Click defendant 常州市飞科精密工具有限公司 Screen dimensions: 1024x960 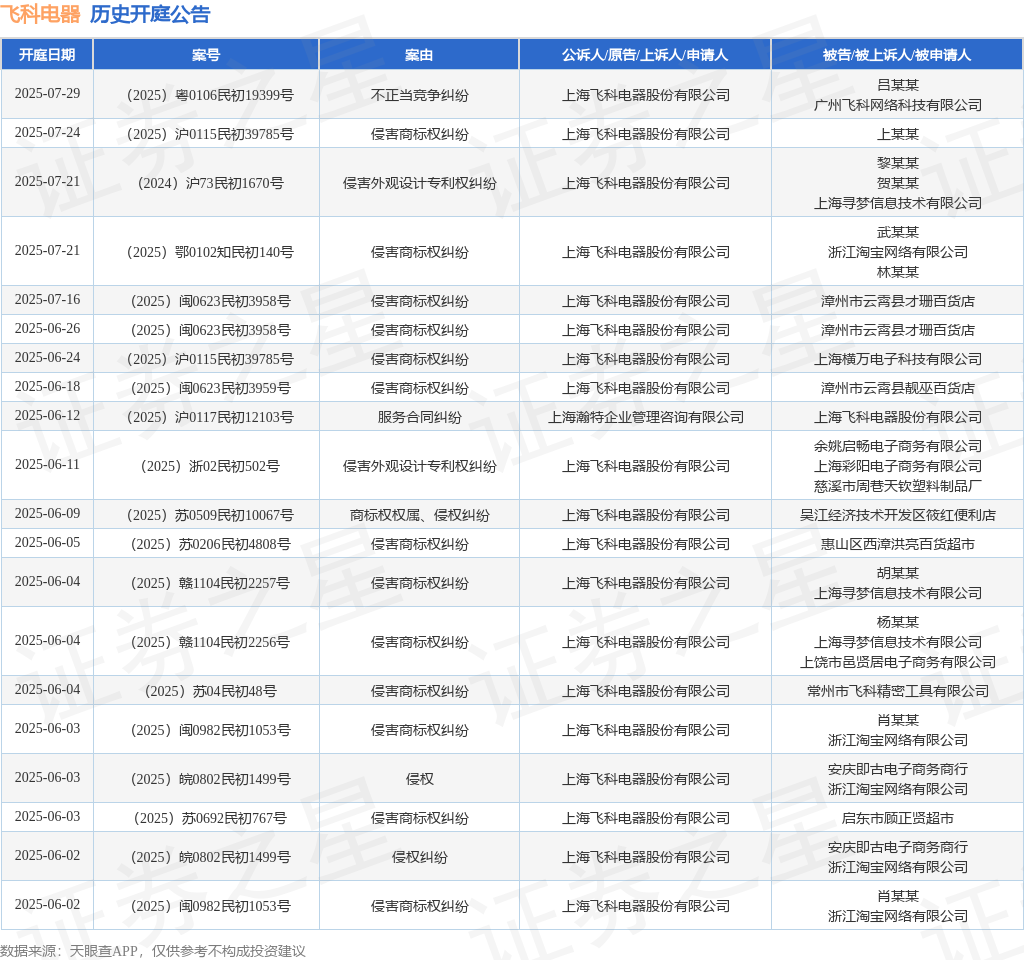click(x=897, y=691)
